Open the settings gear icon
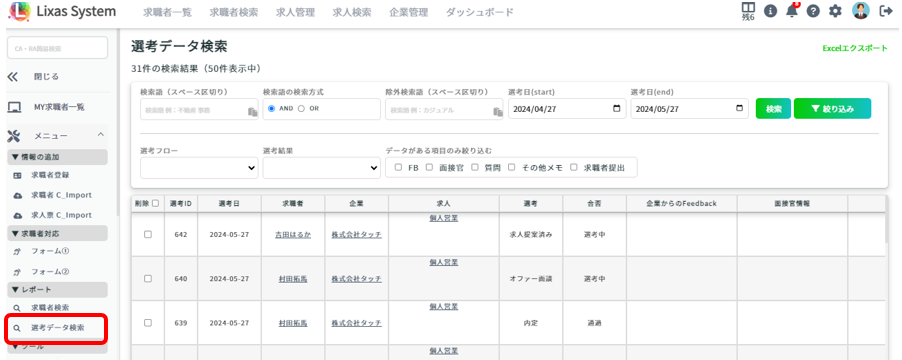Image resolution: width=902 pixels, height=360 pixels. [835, 11]
